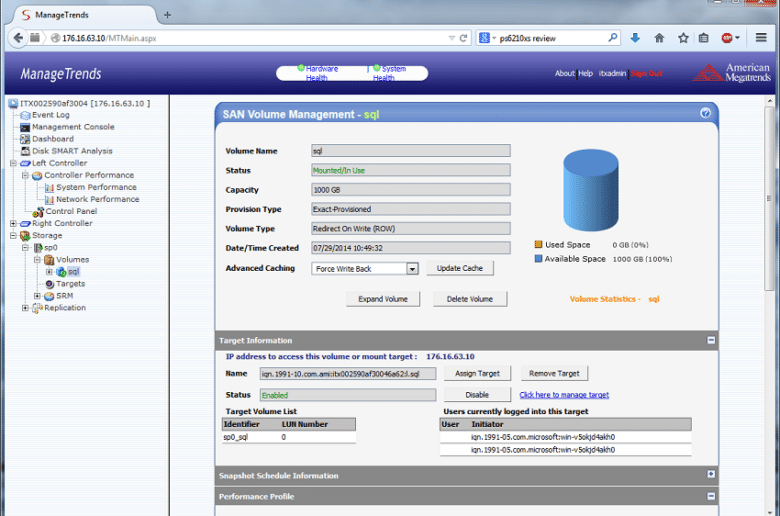
Task: Collapse the Controller Performance node
Action: [x=25, y=175]
